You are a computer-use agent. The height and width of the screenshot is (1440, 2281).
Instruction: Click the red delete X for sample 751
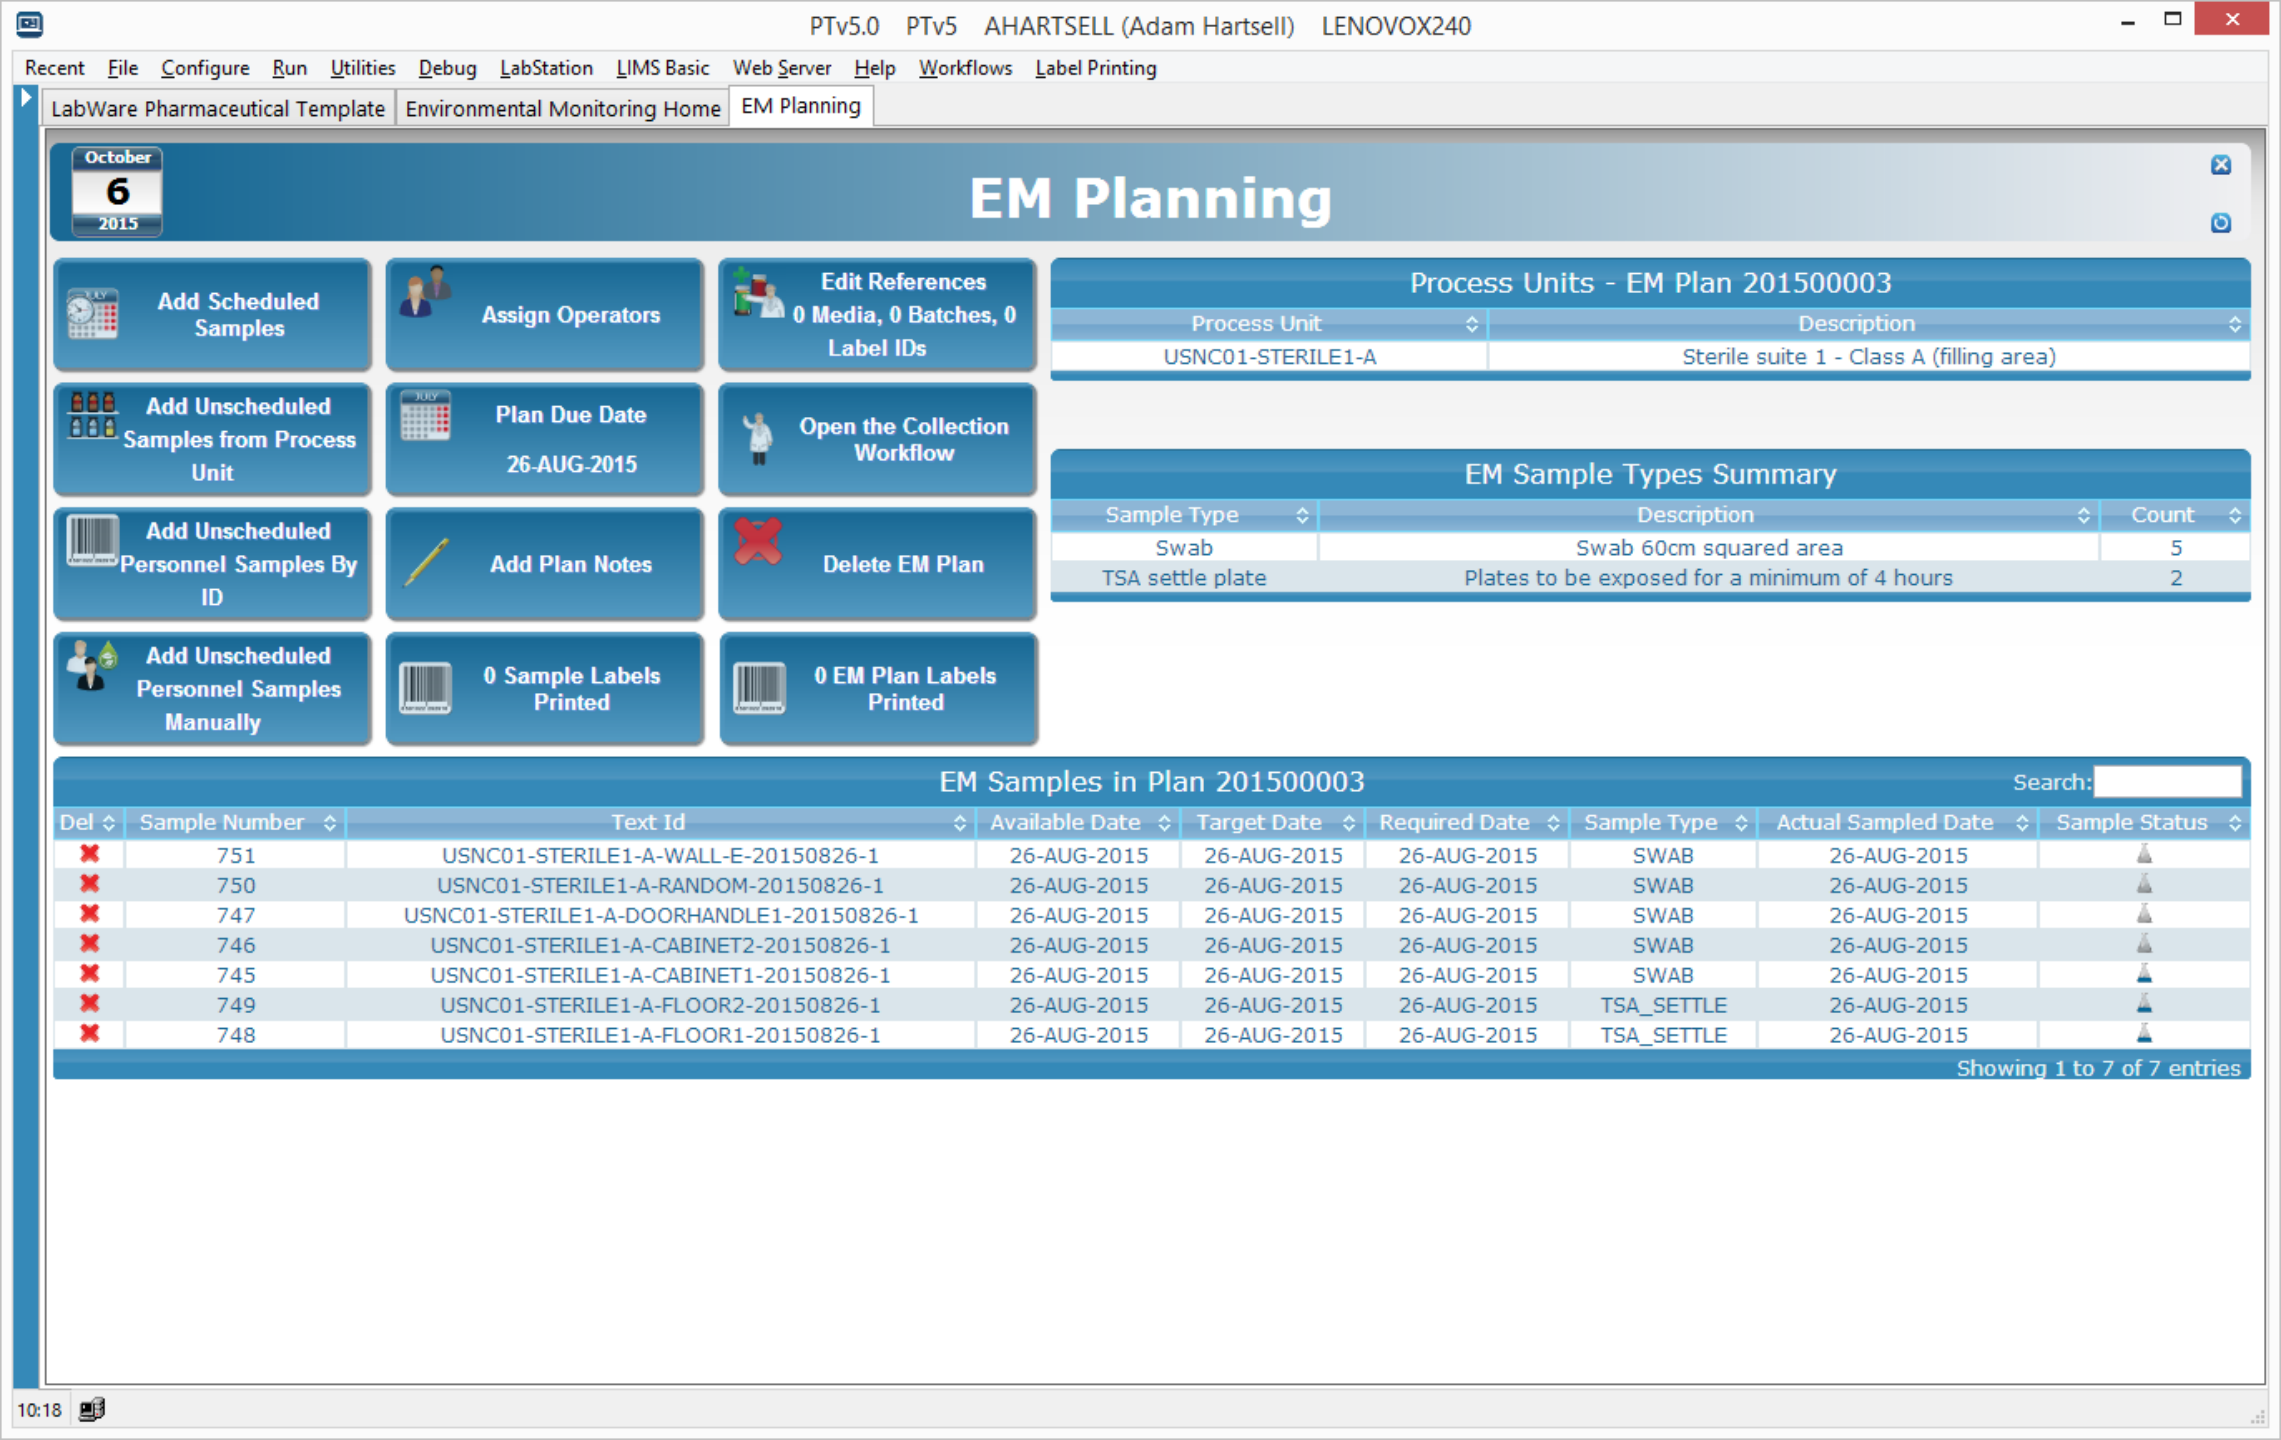tap(89, 854)
